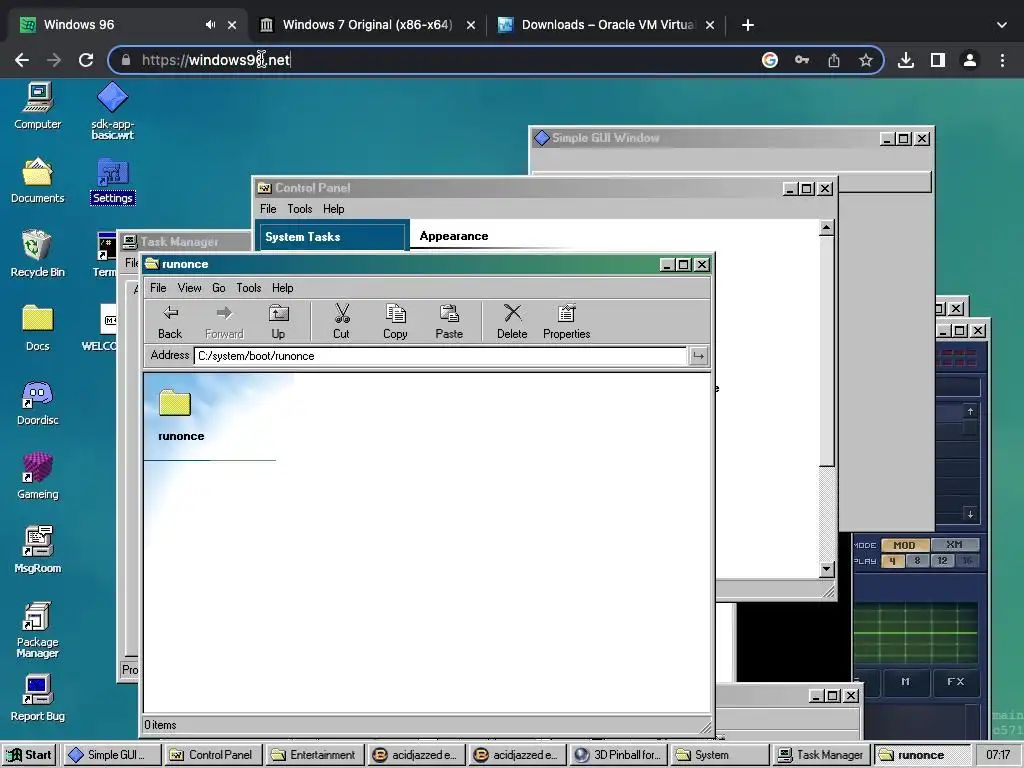Set tracker play channels to 4

point(892,561)
